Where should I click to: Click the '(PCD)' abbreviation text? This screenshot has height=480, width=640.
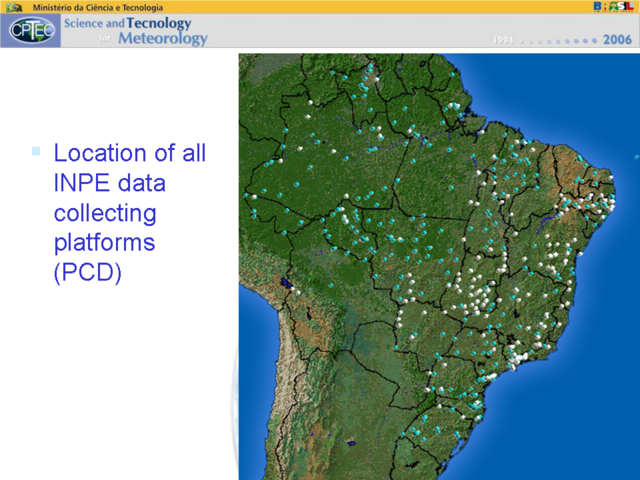tap(87, 272)
